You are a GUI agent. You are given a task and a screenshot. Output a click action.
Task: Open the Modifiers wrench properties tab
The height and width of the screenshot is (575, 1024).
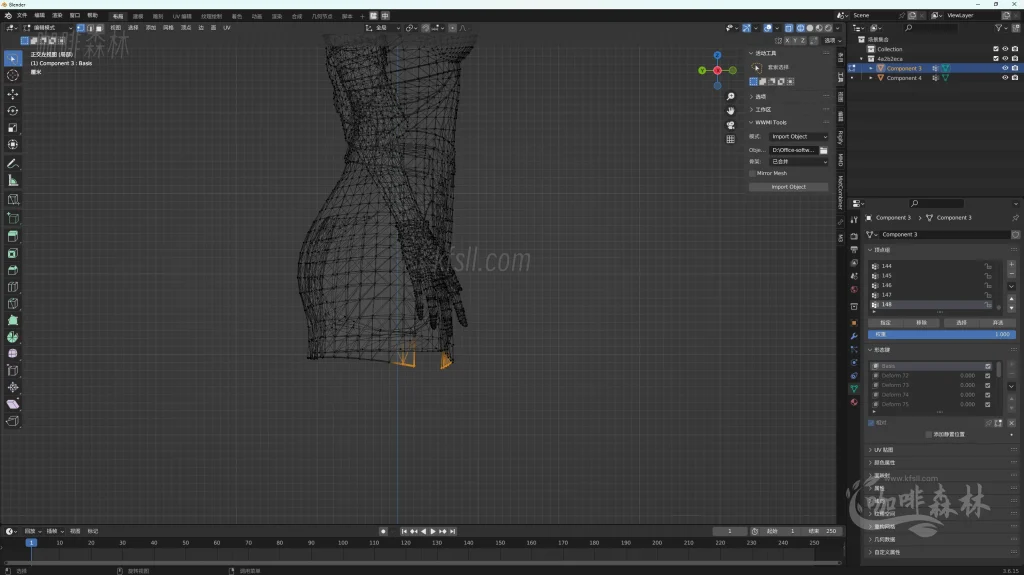(854, 337)
